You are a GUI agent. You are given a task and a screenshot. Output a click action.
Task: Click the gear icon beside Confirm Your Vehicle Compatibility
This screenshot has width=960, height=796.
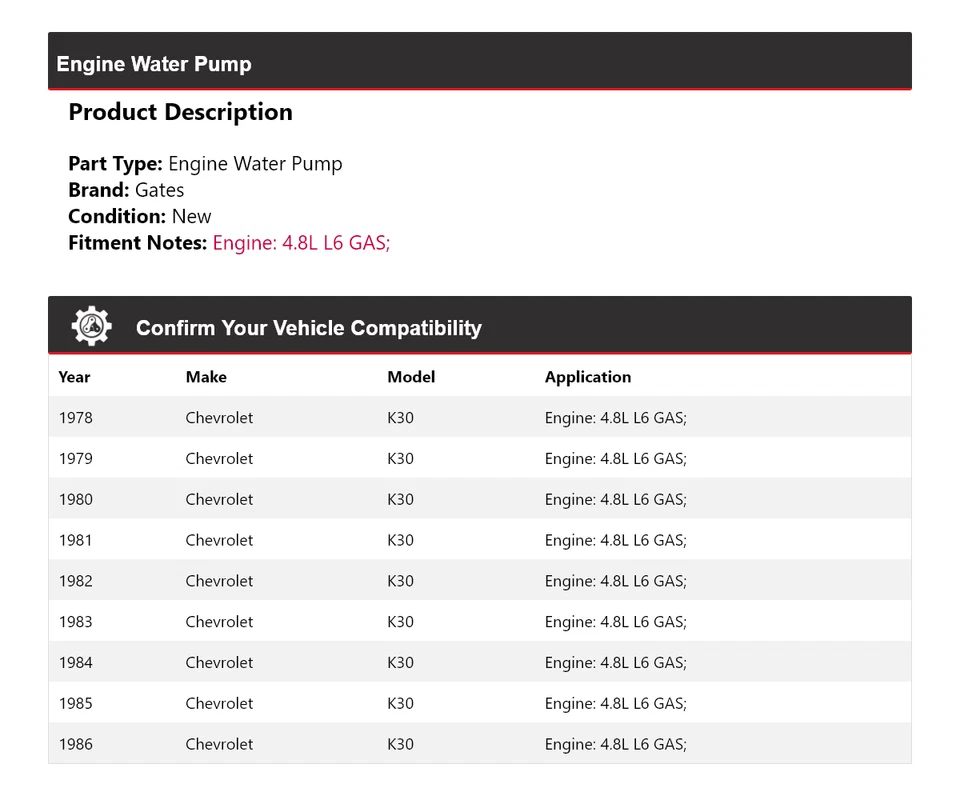(91, 326)
